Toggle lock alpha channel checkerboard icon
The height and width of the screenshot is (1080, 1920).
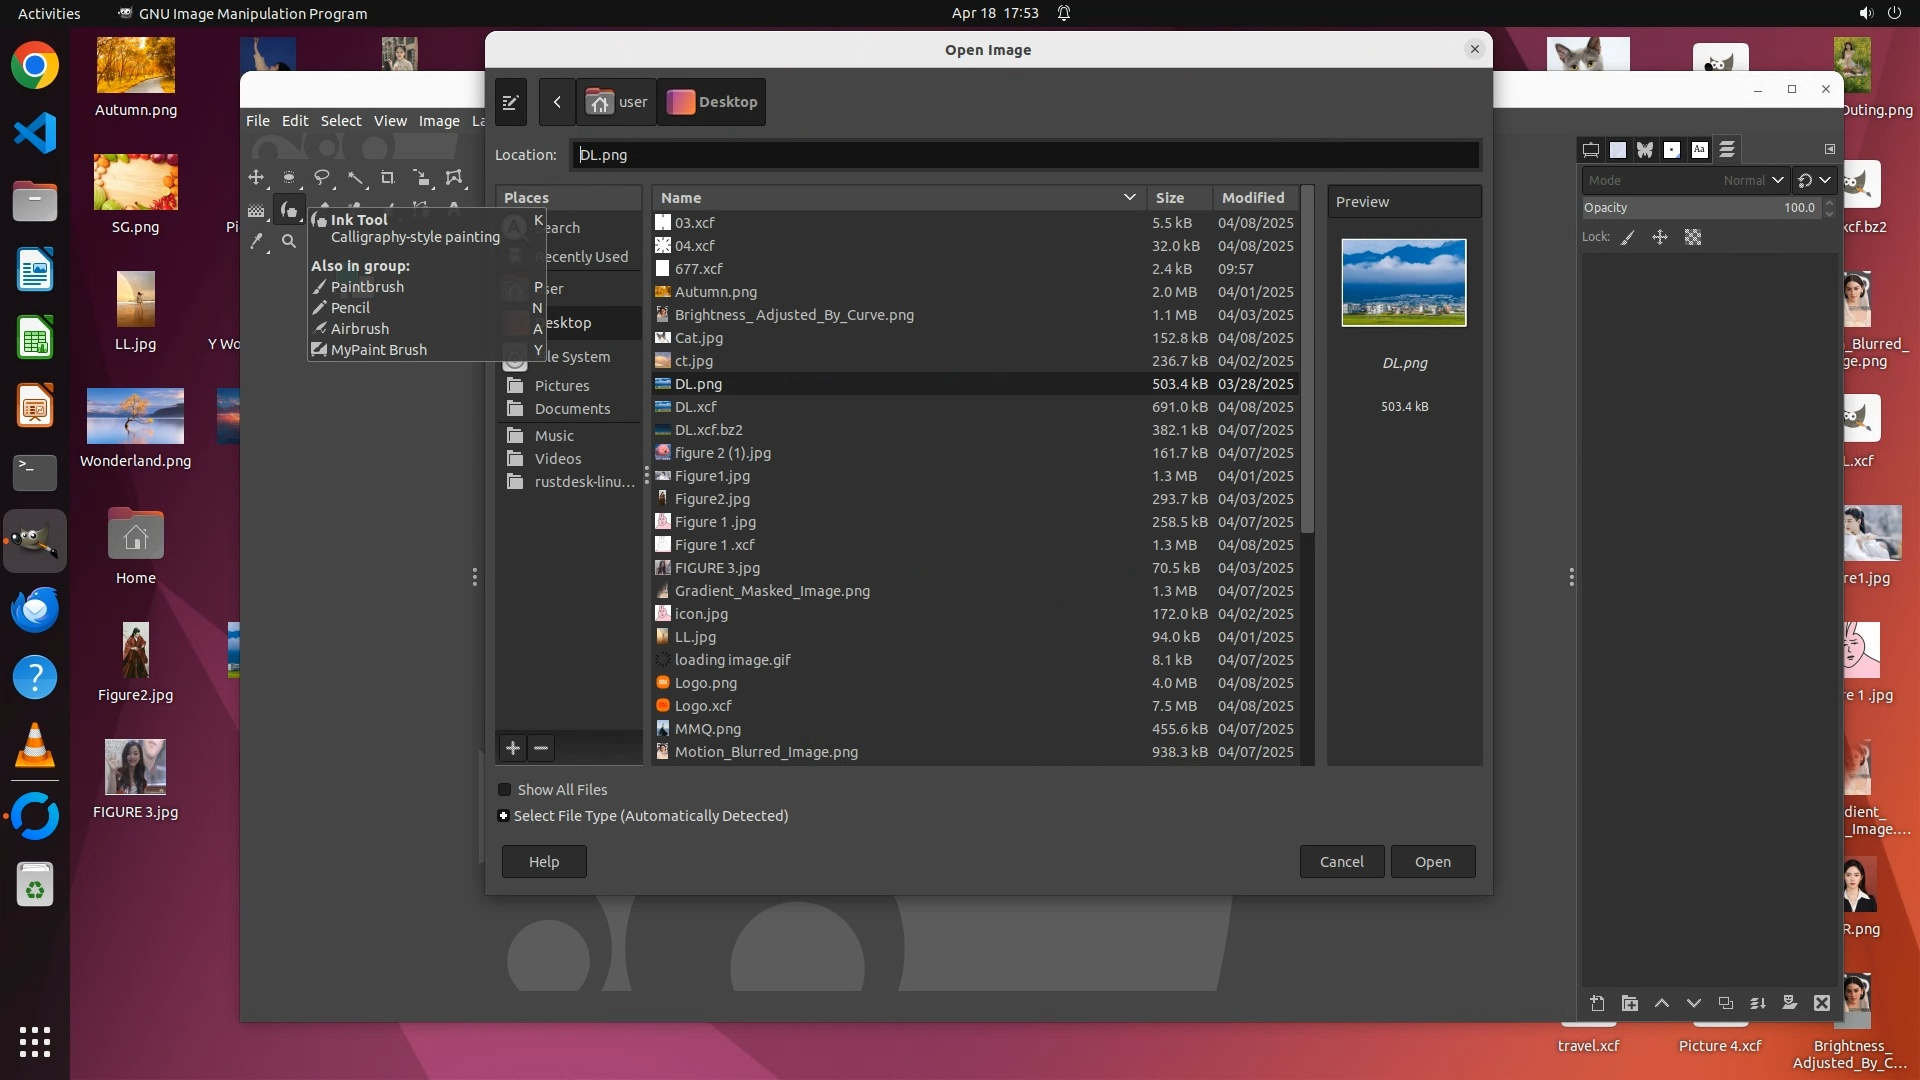tap(1693, 238)
